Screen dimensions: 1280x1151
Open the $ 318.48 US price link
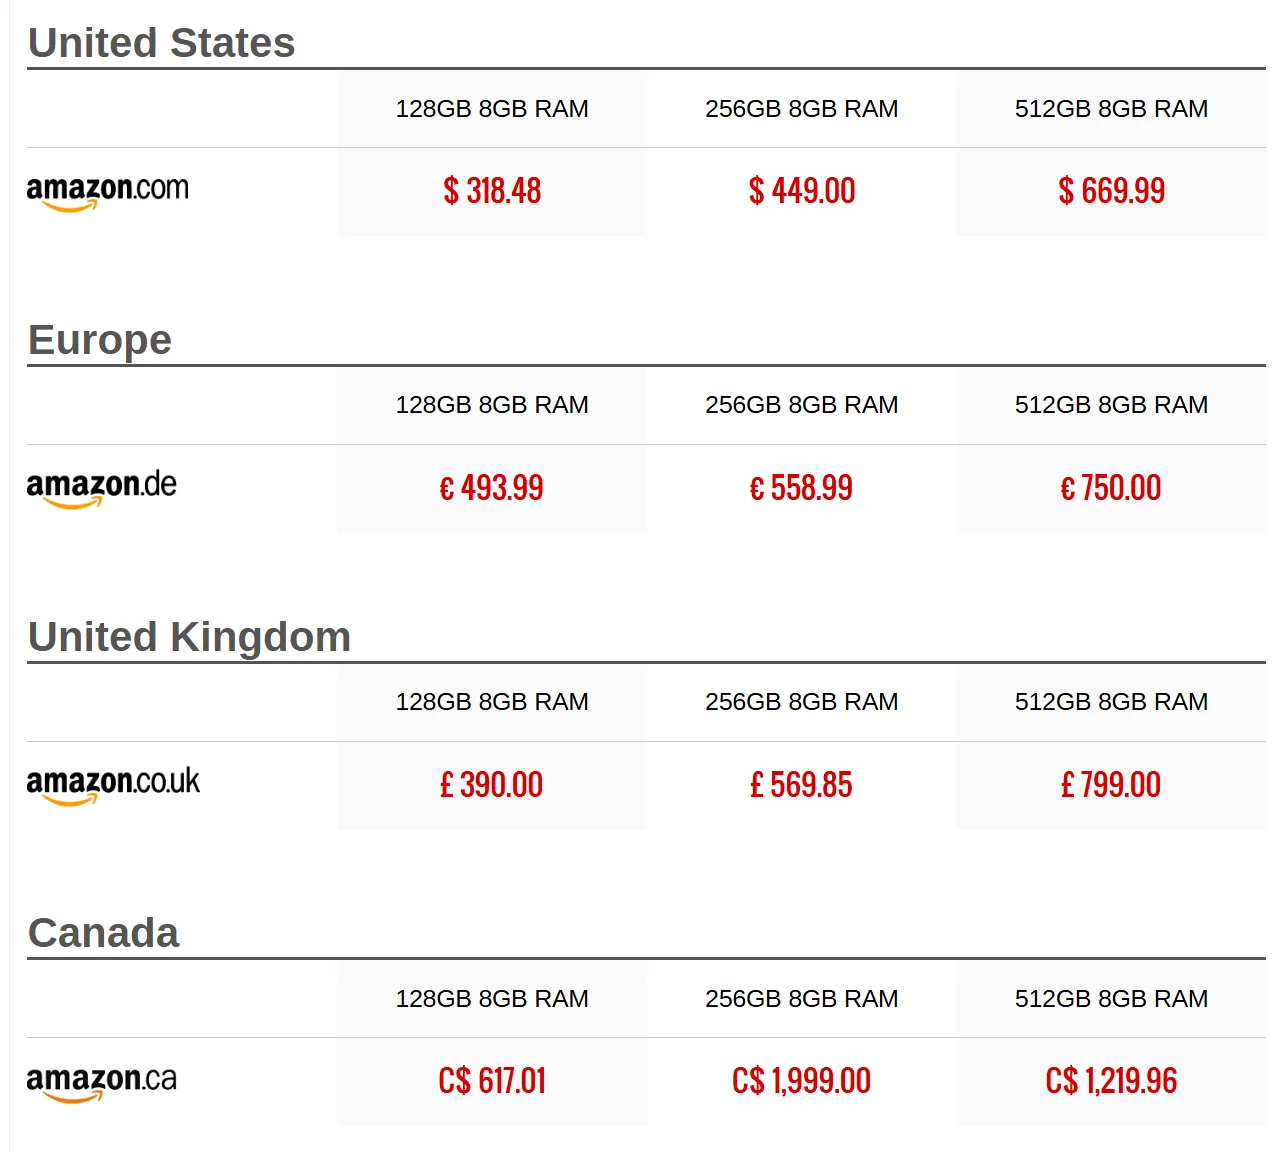click(492, 191)
